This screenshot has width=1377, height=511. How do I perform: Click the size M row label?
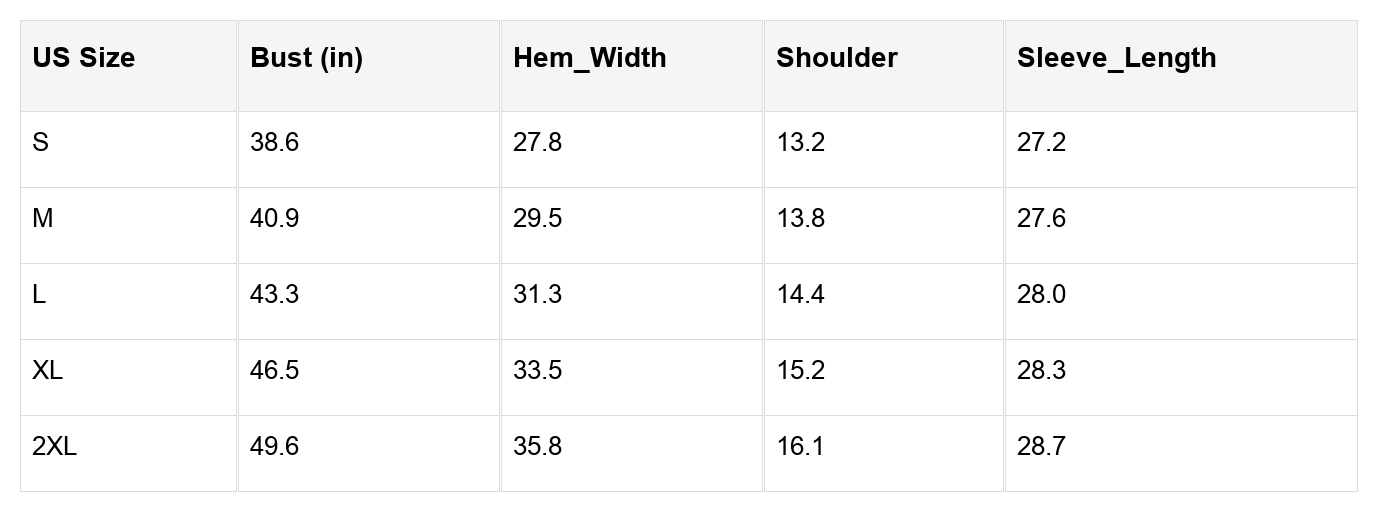pyautogui.click(x=43, y=219)
